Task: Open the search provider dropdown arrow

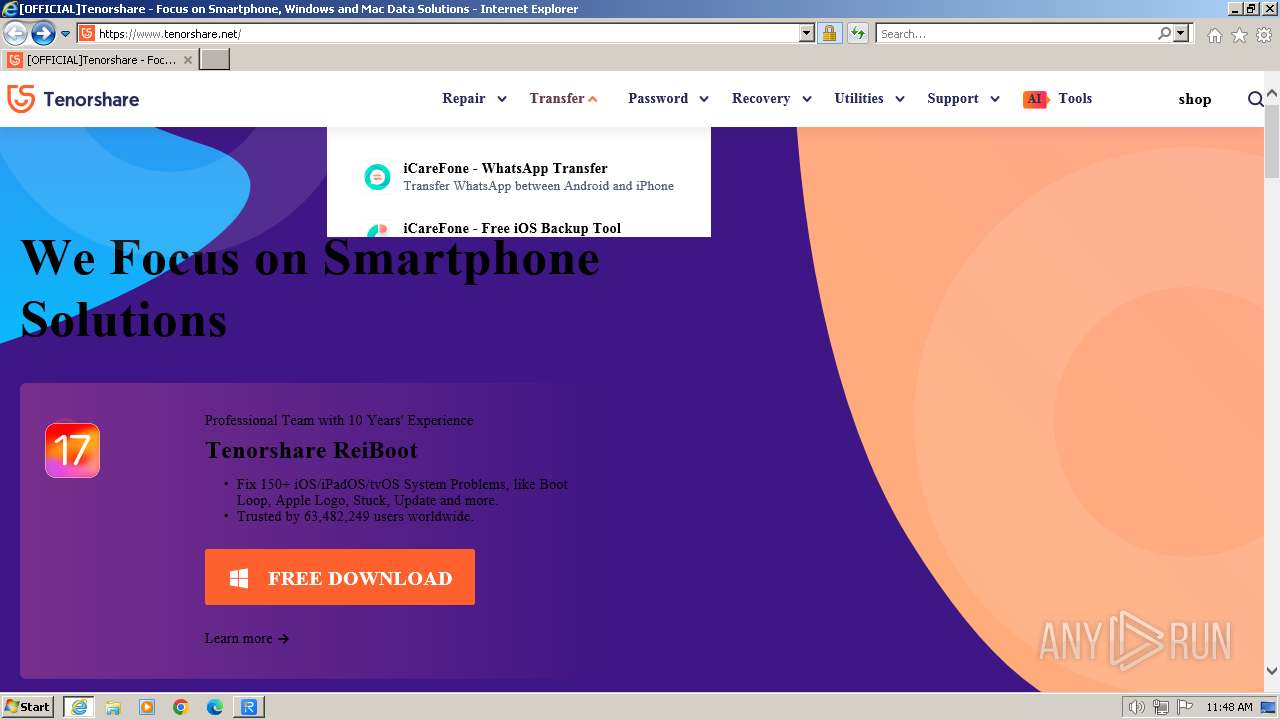Action: point(1181,33)
